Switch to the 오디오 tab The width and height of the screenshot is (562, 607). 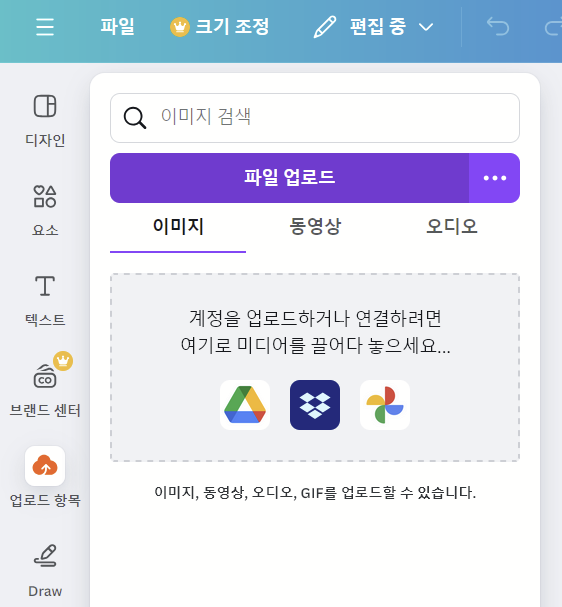tap(452, 226)
